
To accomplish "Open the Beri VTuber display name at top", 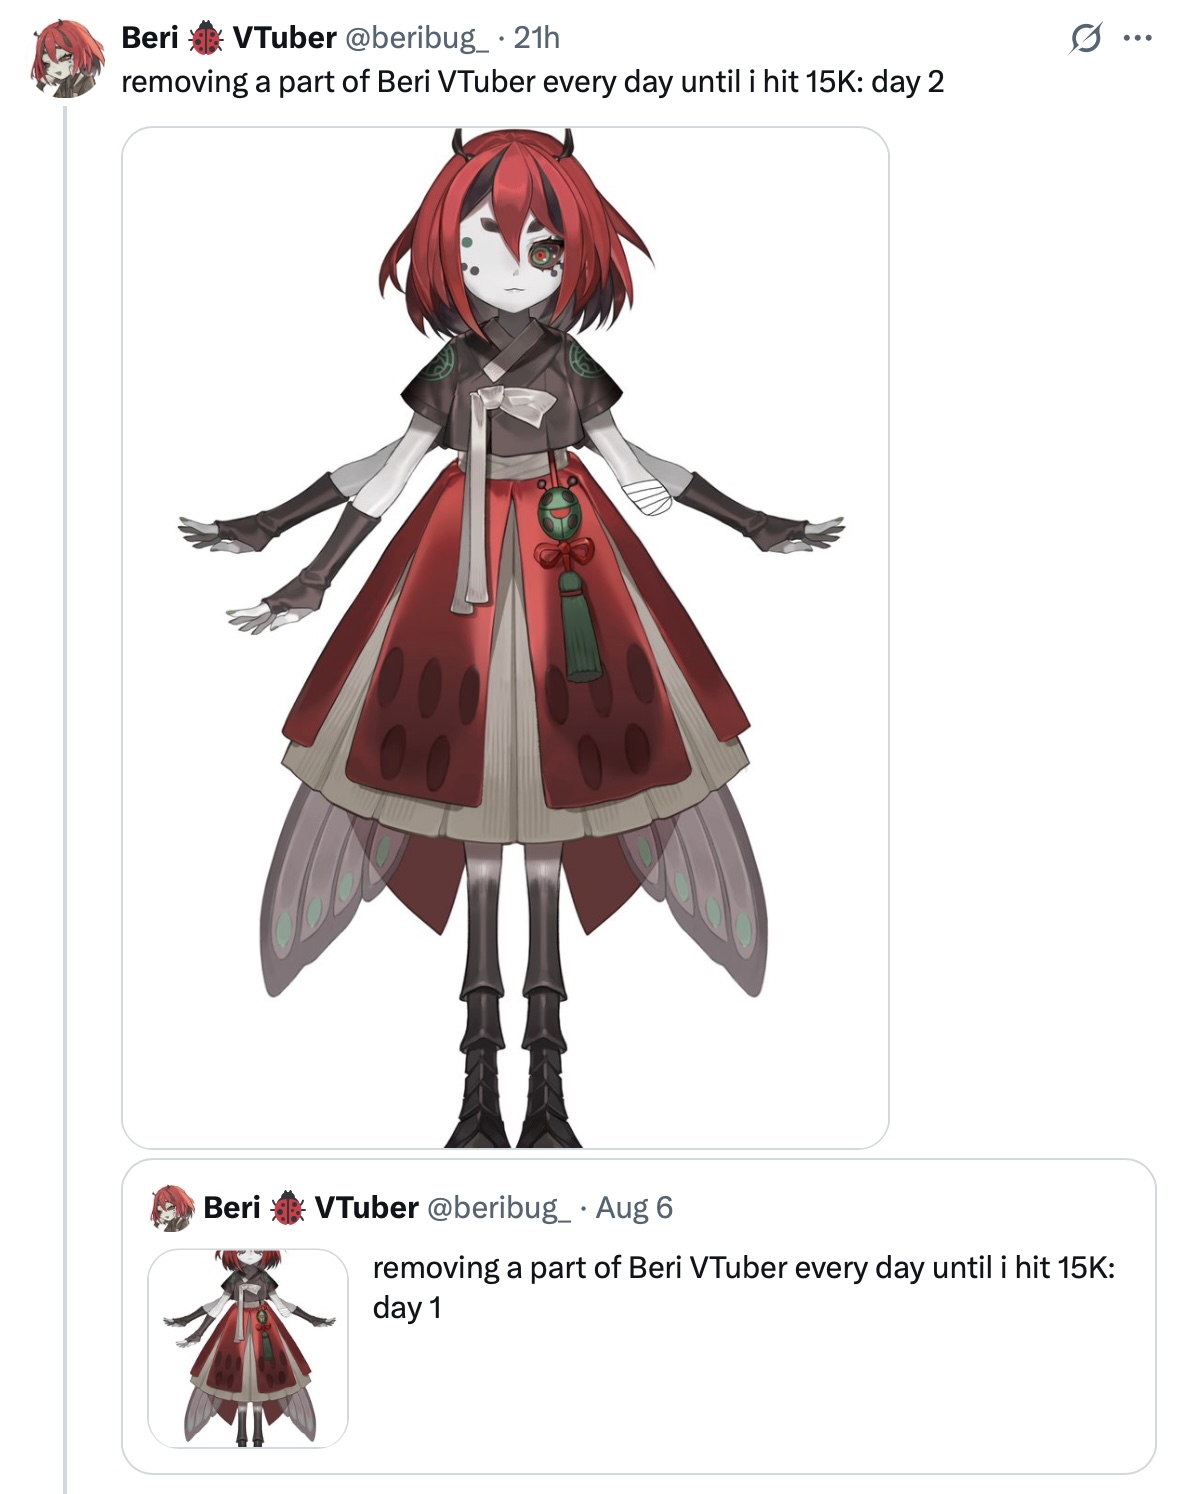I will 229,38.
